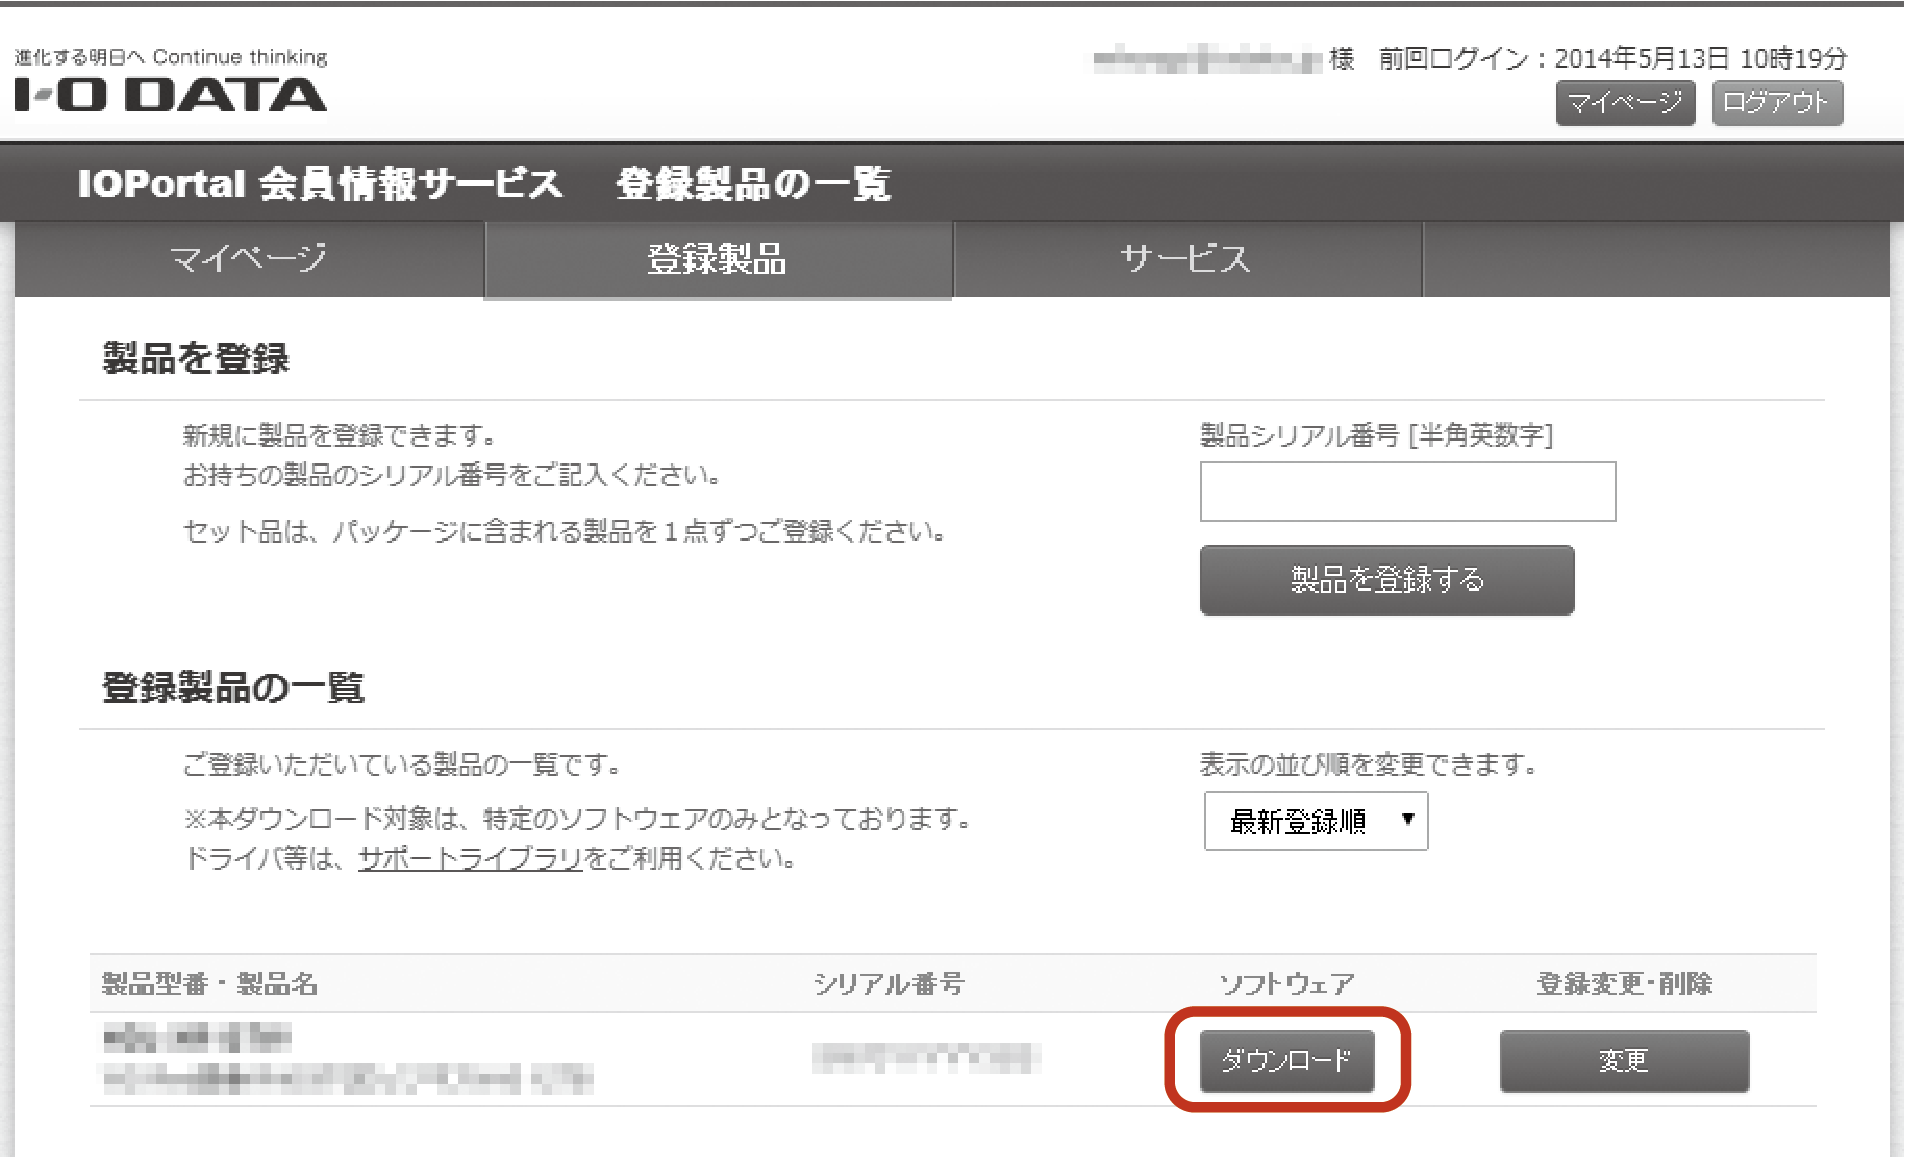Select the 登録製品 navigation tab
Viewport: 1905px width, 1158px height.
coord(717,259)
